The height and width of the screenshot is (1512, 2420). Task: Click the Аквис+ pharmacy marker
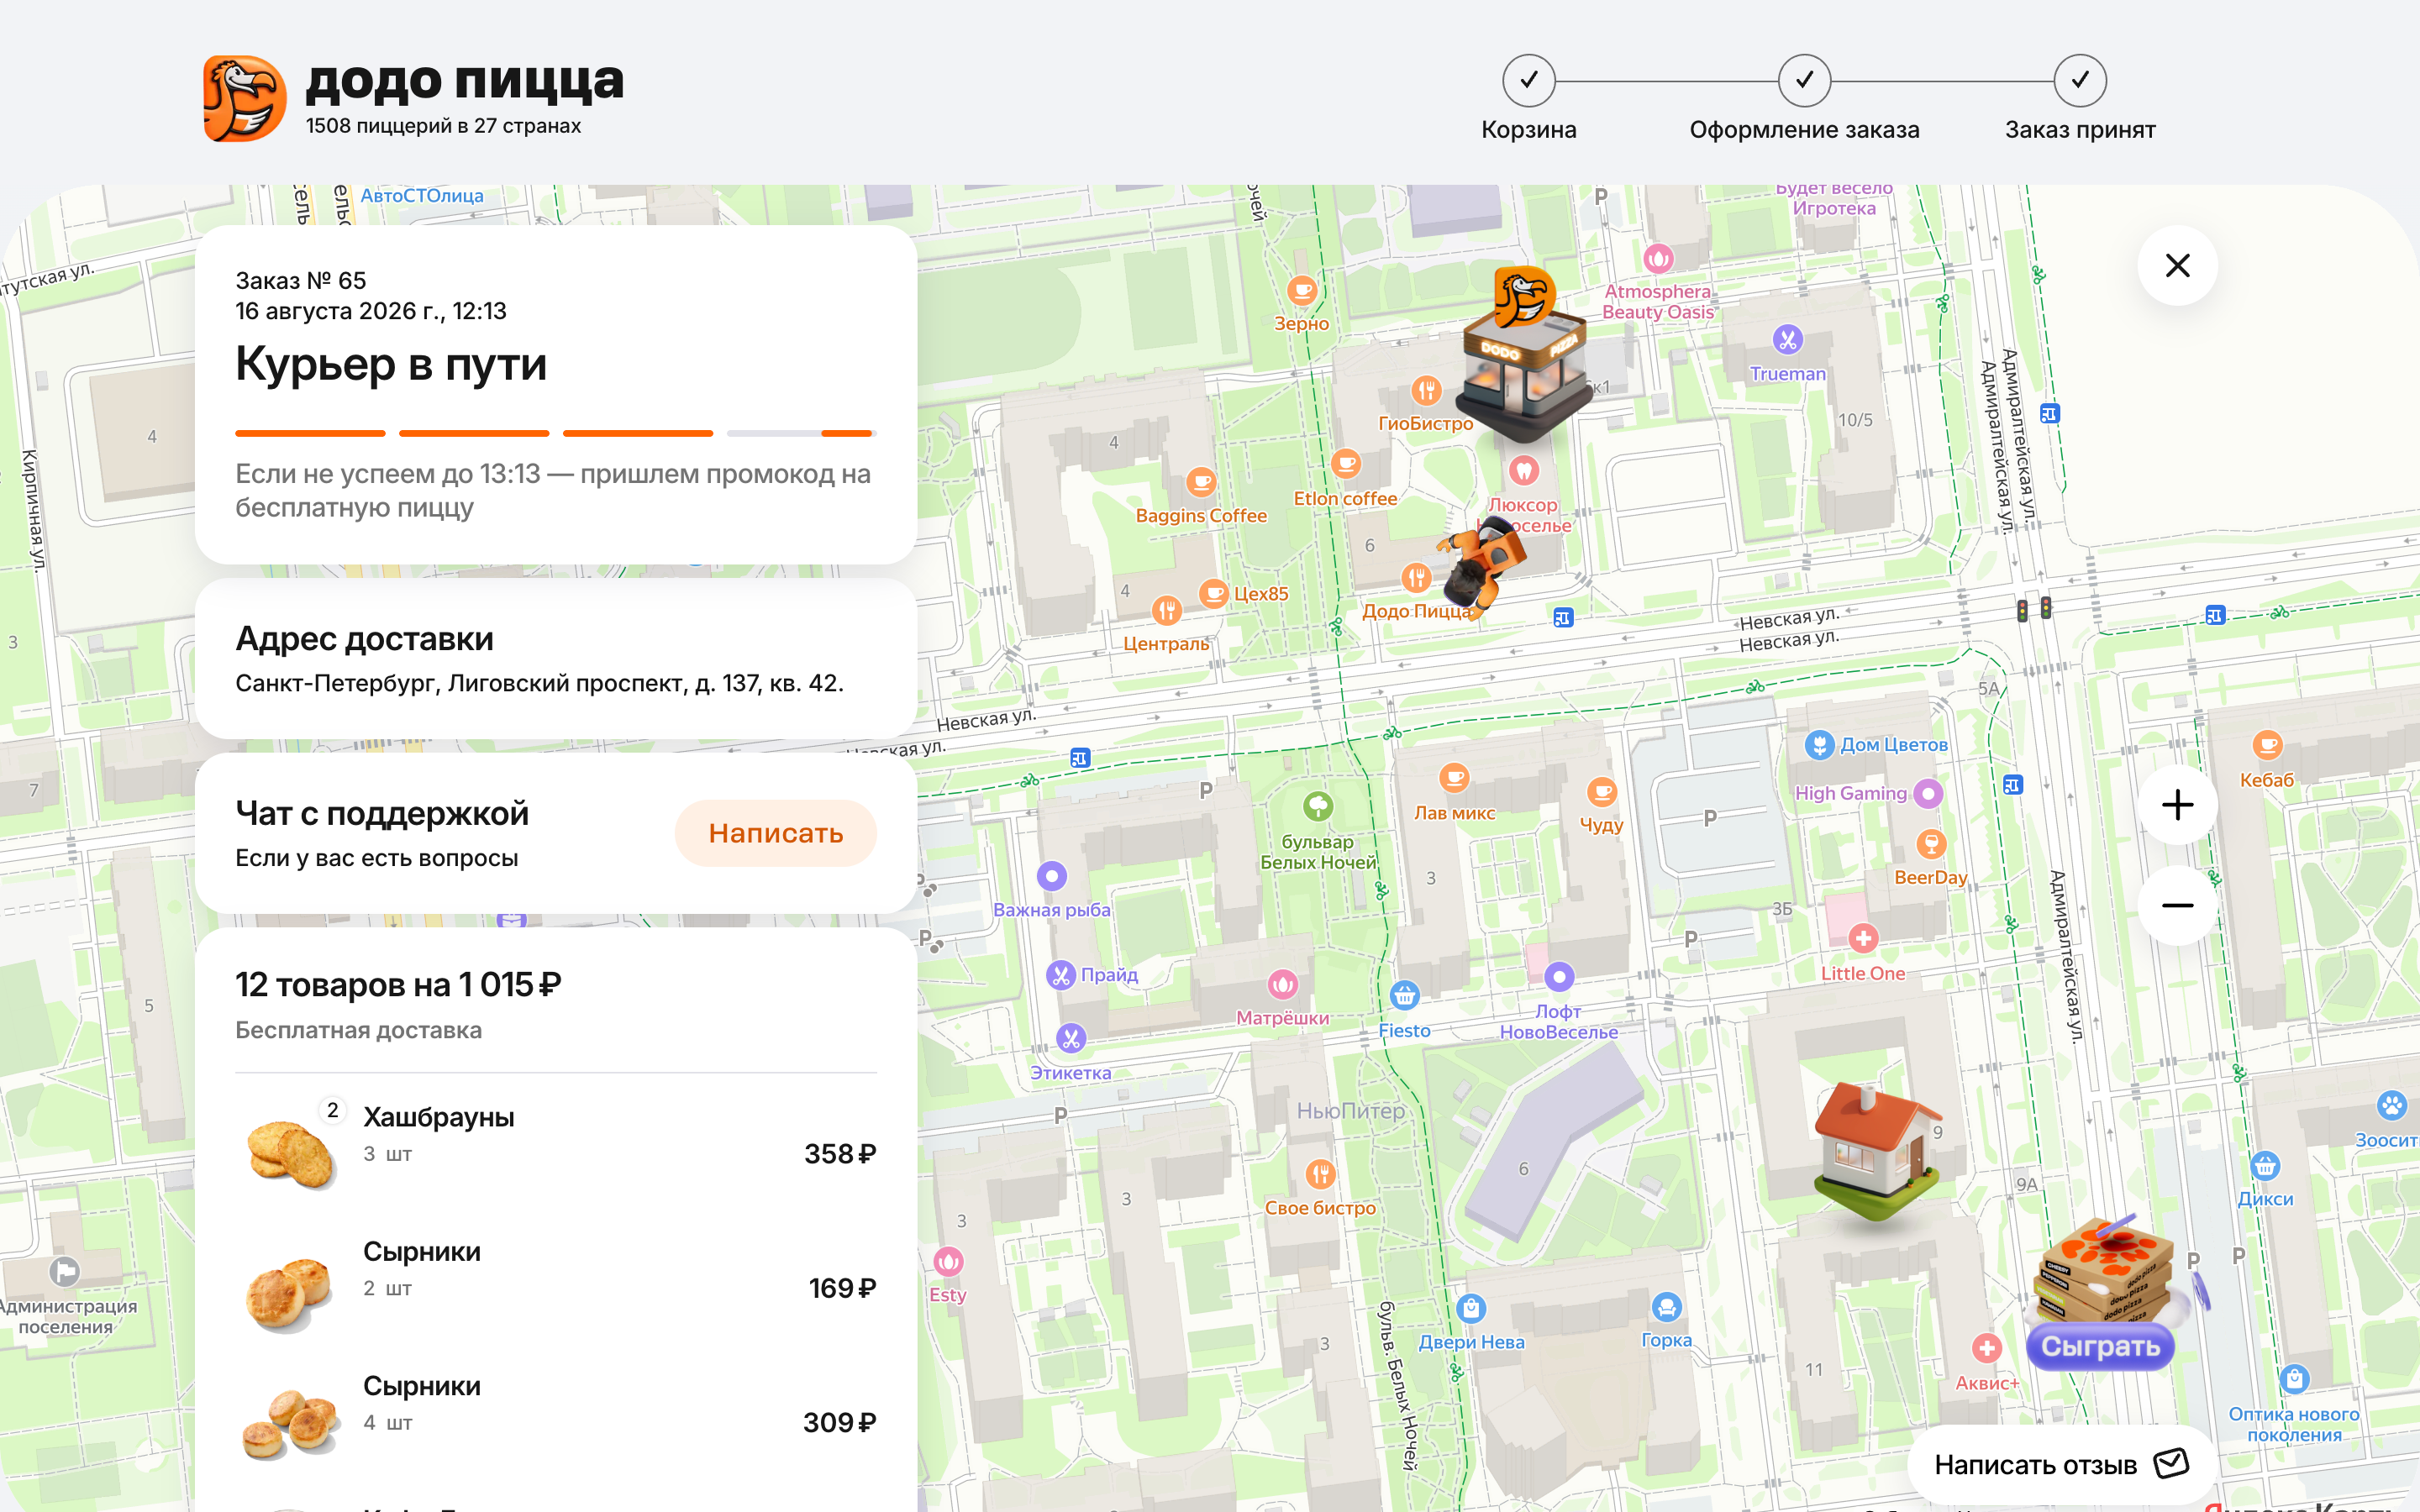tap(1987, 1348)
